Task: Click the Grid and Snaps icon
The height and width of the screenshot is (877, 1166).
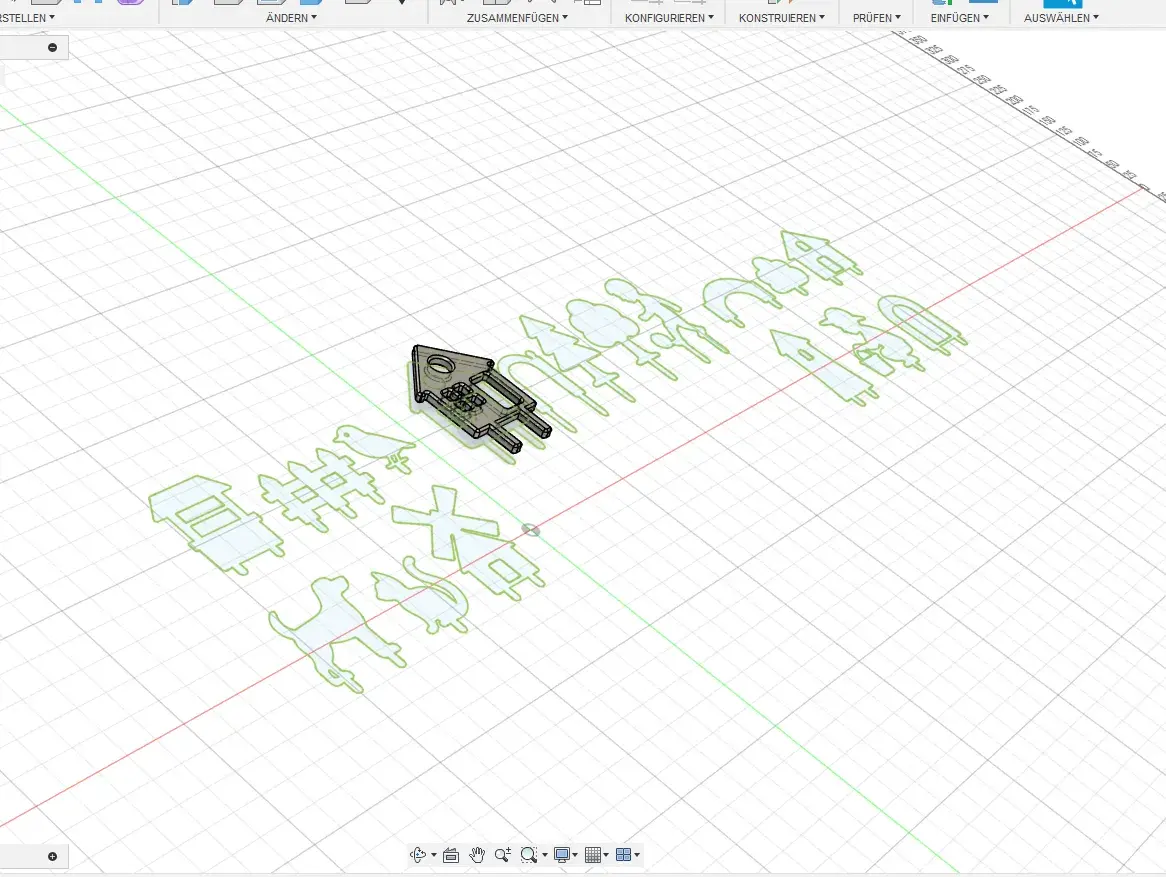Action: tap(593, 855)
